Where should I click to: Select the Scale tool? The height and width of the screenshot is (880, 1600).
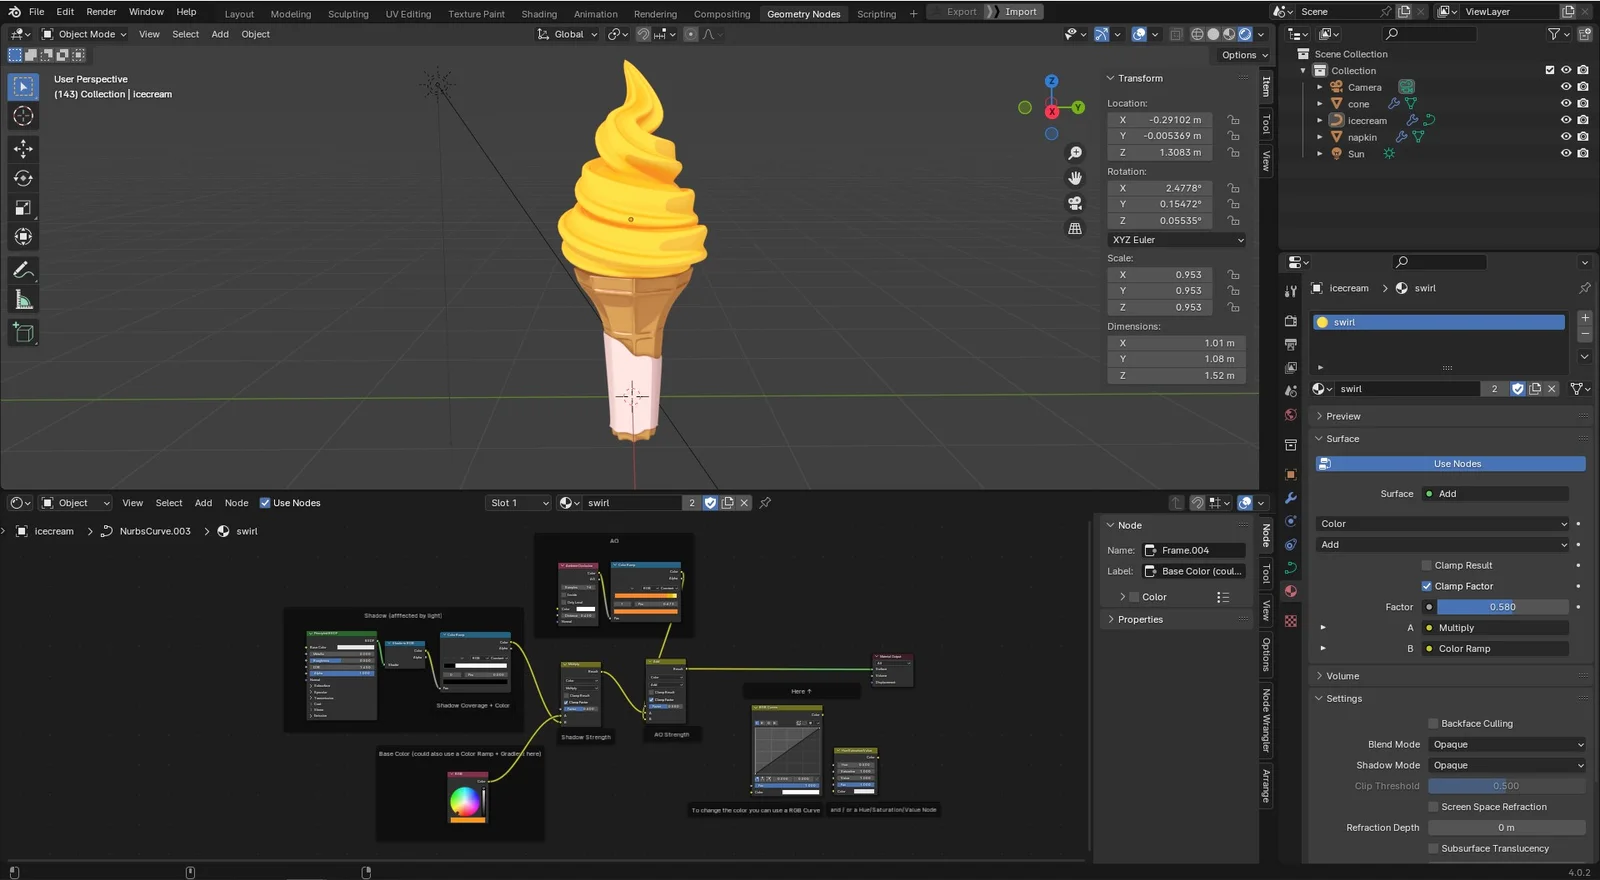pos(23,208)
